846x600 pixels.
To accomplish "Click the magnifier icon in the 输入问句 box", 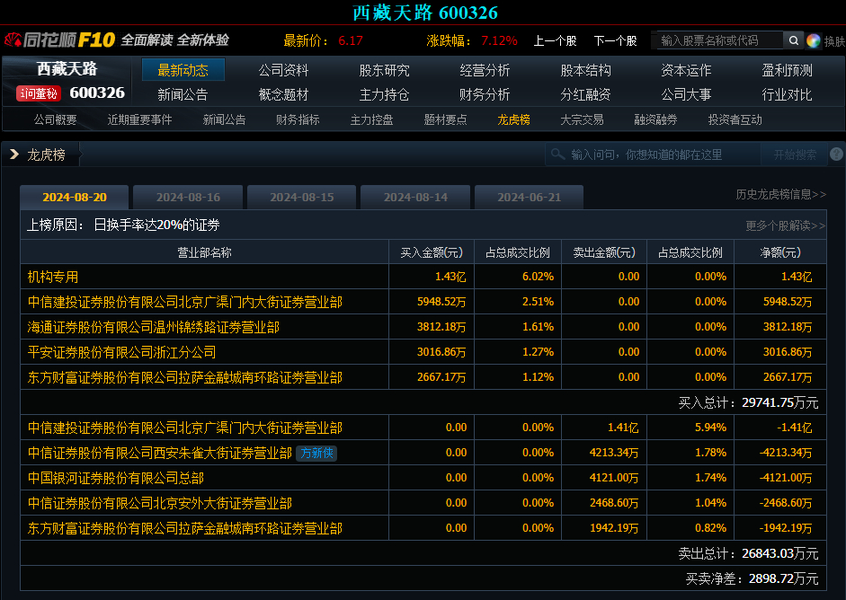I will (x=557, y=155).
